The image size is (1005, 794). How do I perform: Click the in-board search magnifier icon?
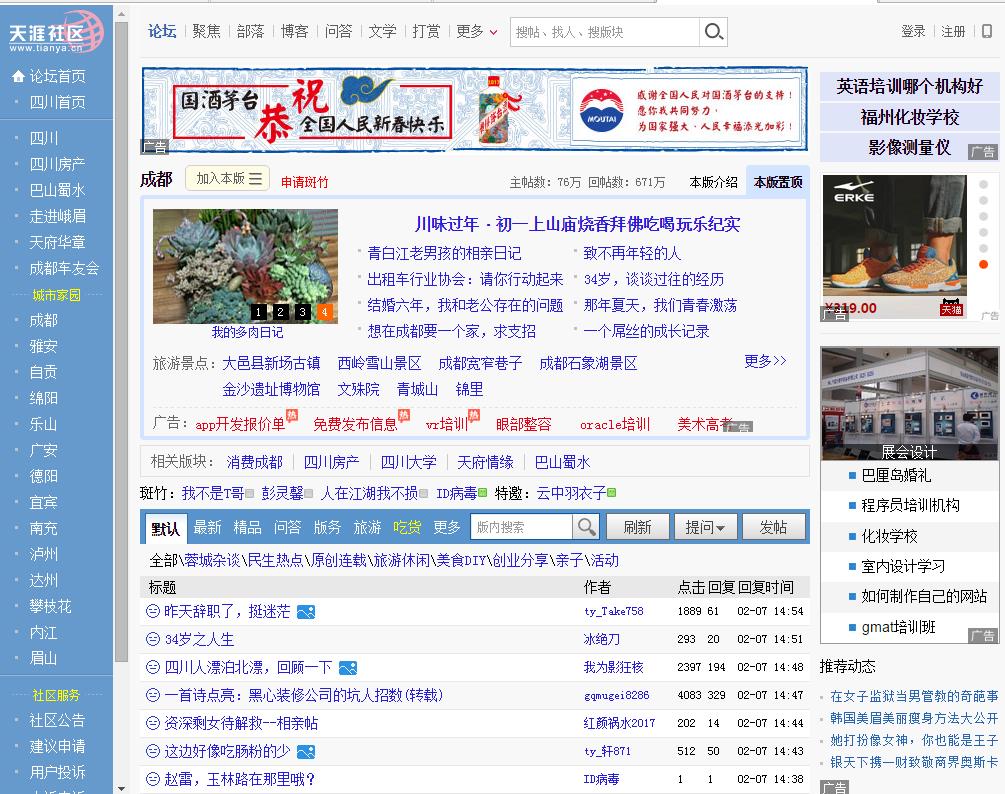click(586, 527)
